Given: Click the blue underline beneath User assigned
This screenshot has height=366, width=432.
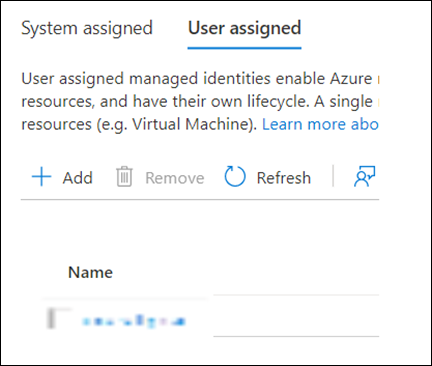Looking at the screenshot, I should (244, 48).
